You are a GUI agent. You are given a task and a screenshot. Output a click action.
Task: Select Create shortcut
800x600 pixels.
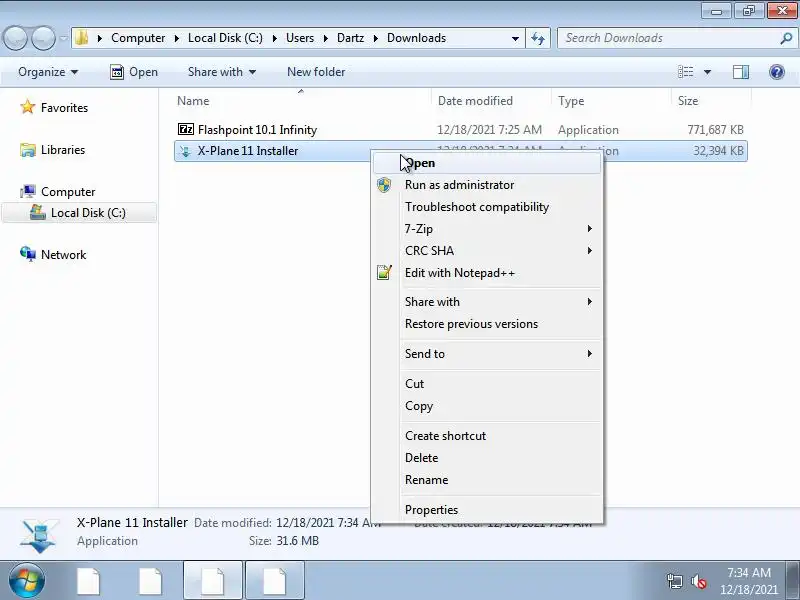[x=488, y=436]
